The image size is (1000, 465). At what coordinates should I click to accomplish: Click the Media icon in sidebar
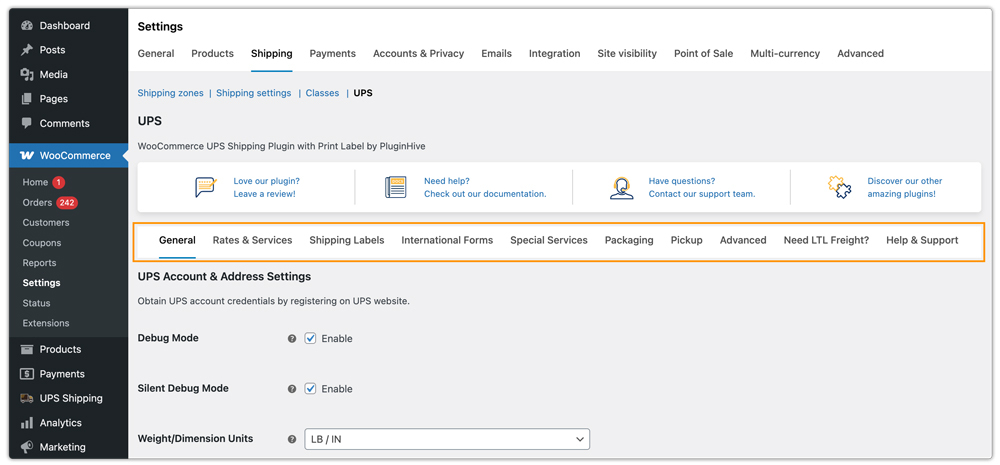tap(26, 75)
